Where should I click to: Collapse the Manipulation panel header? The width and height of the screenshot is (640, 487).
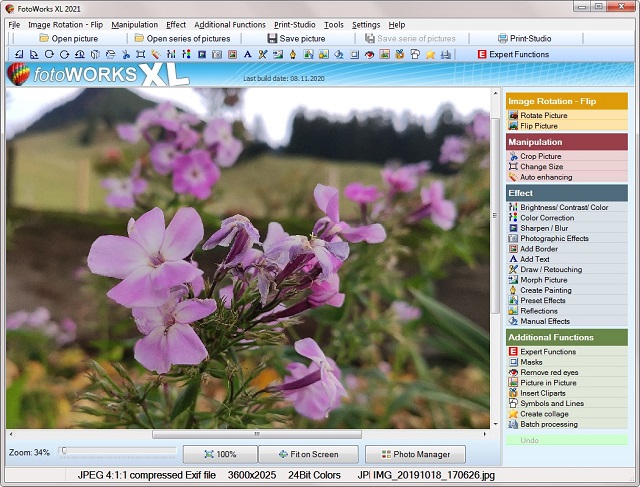point(566,142)
